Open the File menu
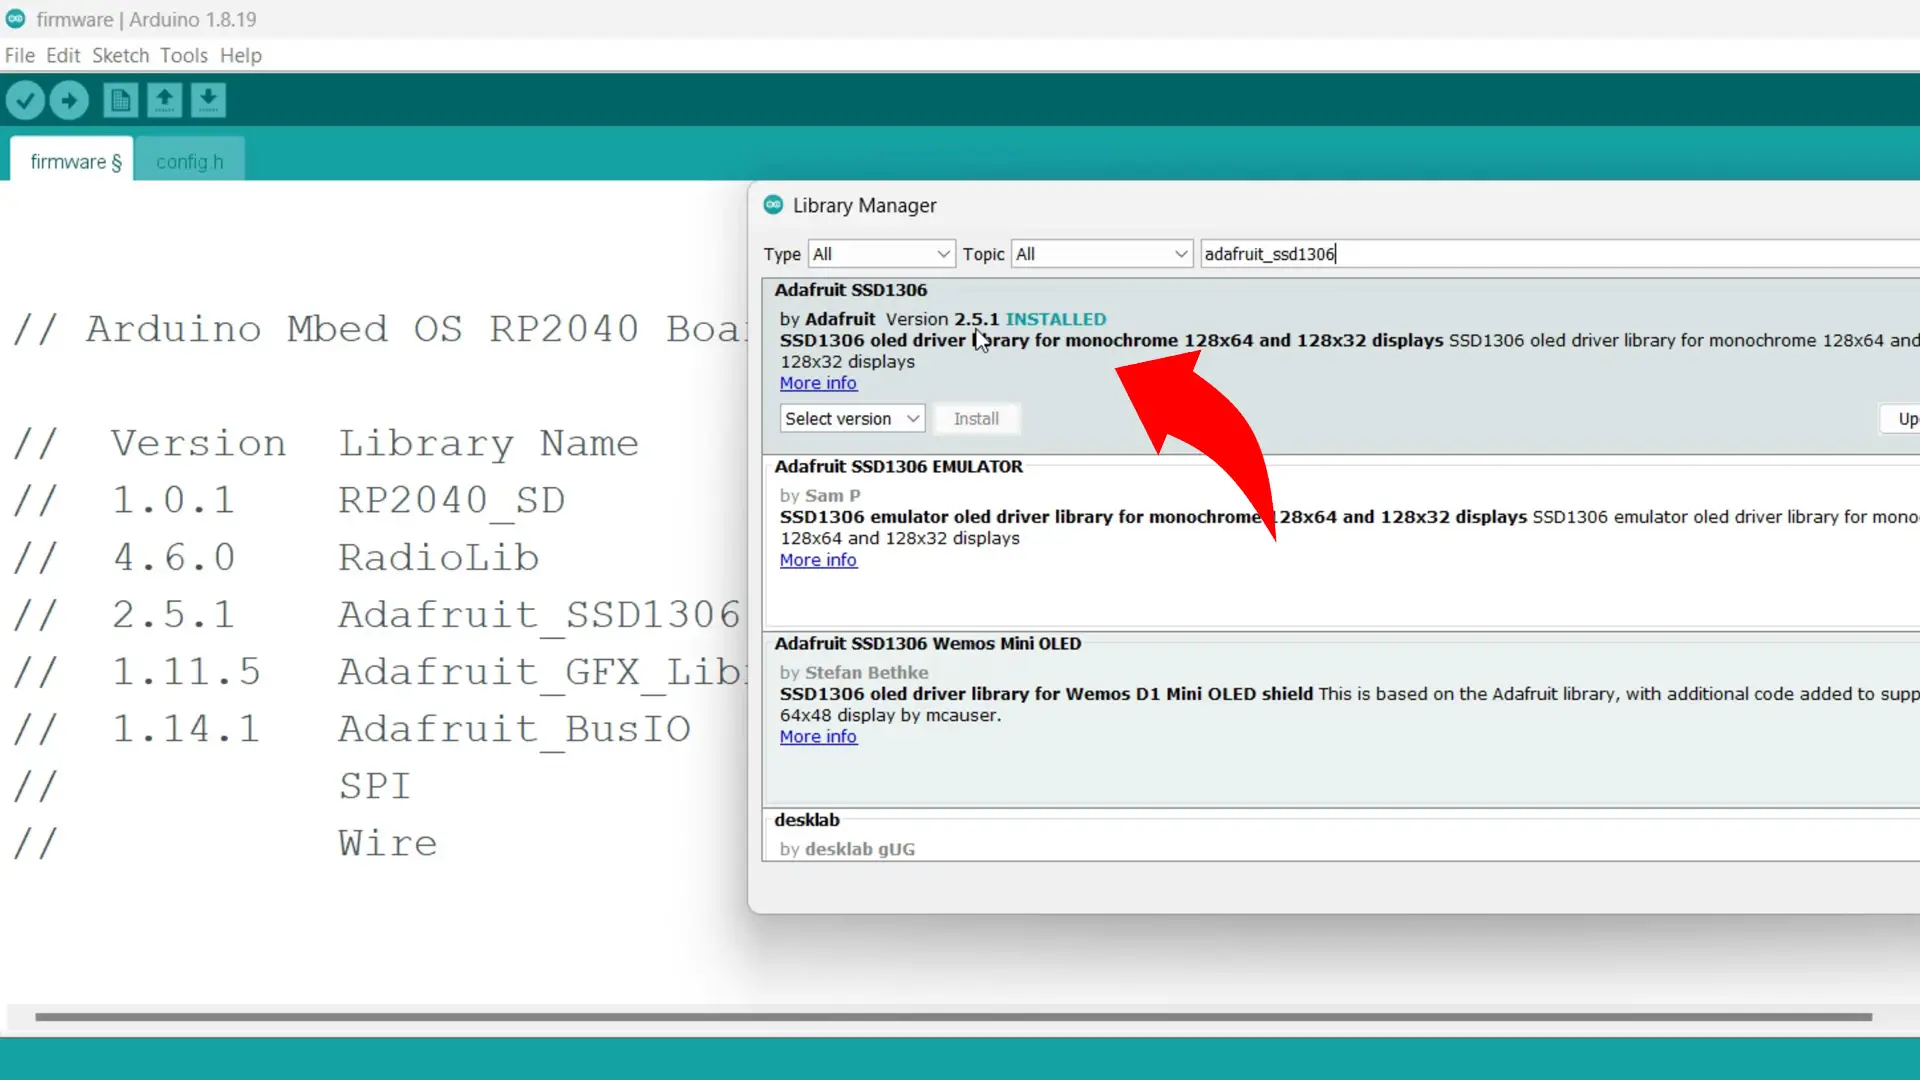 click(x=20, y=55)
